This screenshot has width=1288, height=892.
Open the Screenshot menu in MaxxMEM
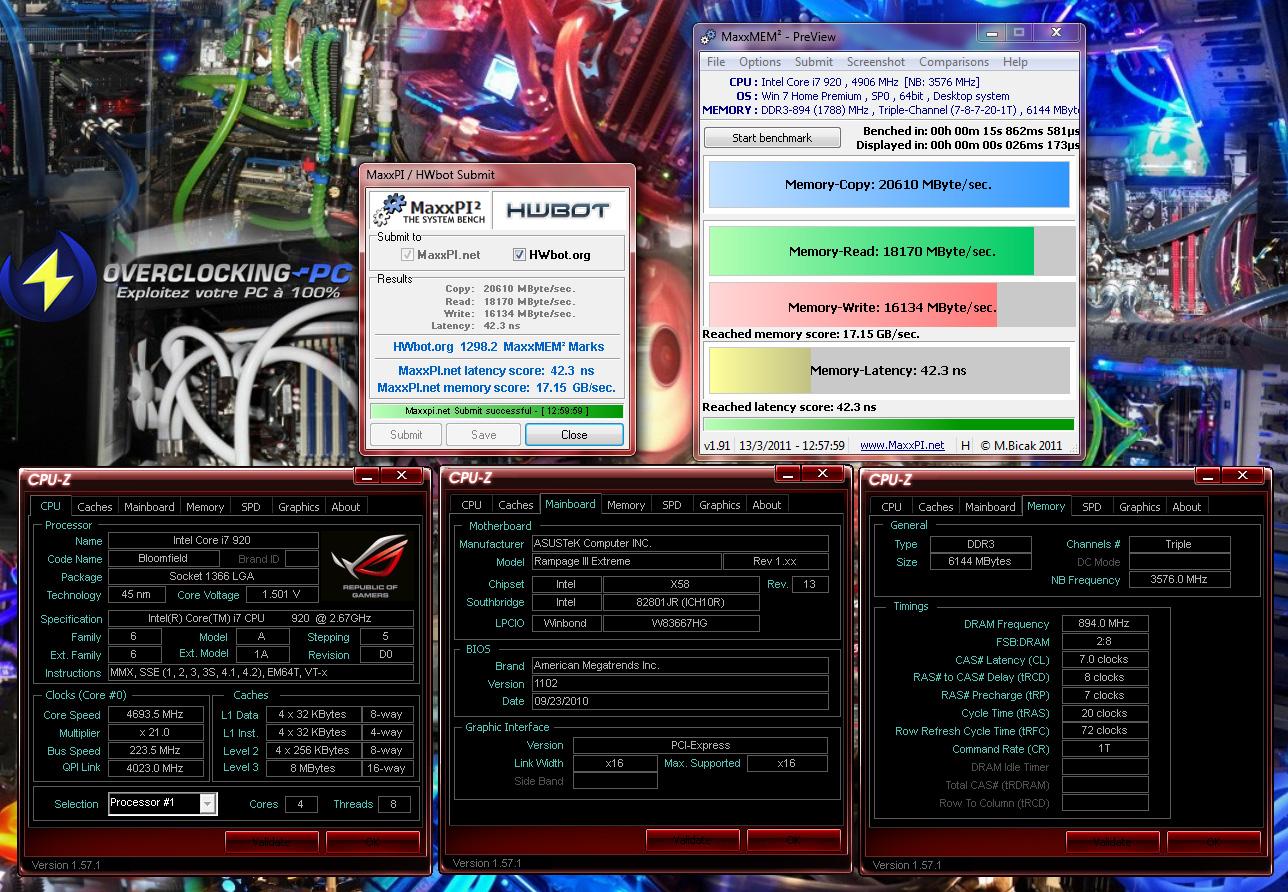(876, 62)
